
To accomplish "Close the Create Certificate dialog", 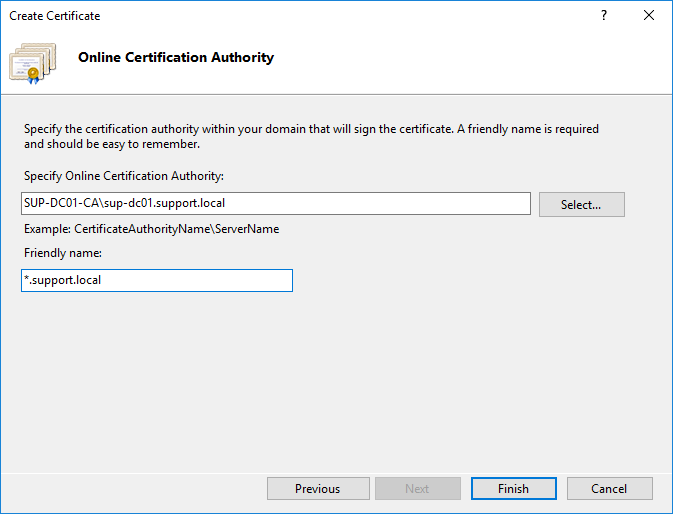I will (649, 16).
